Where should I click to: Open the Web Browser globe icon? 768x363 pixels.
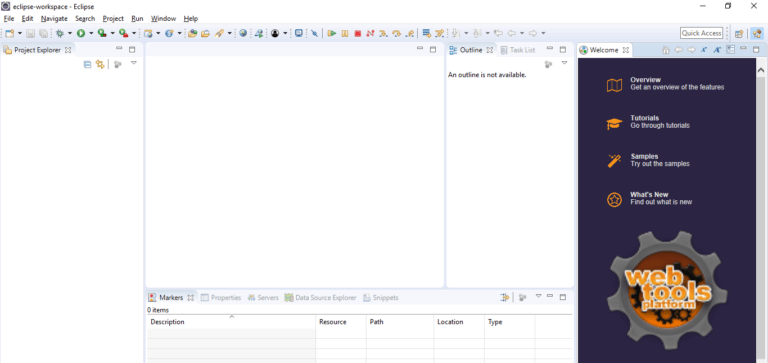(243, 33)
